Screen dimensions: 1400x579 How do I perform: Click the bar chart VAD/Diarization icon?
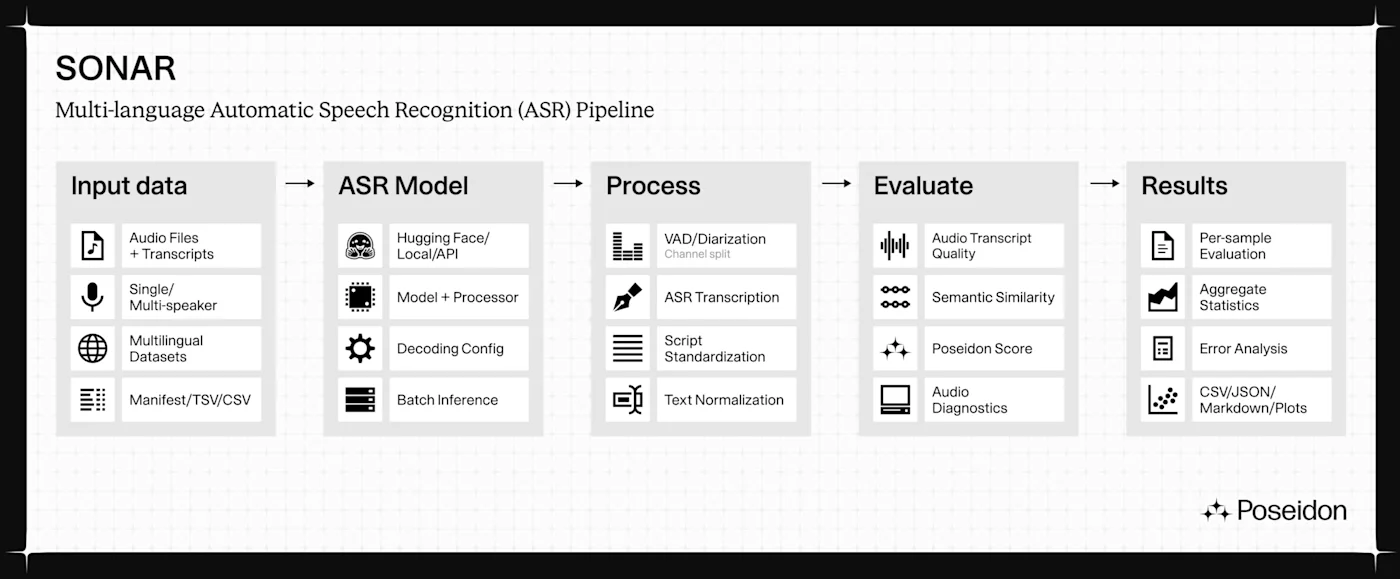click(x=628, y=246)
